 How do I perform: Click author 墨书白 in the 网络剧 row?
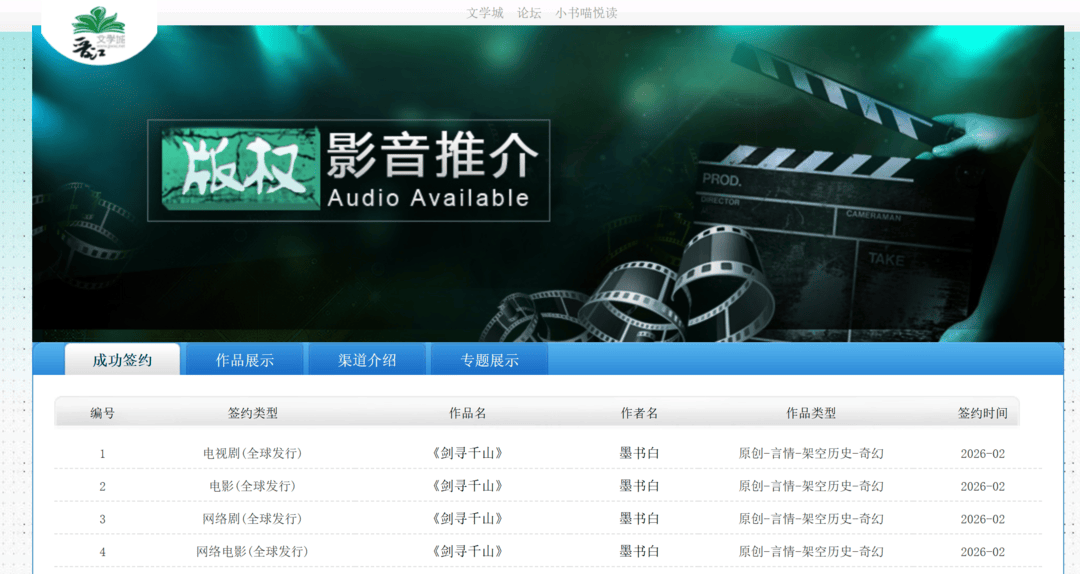(x=639, y=519)
